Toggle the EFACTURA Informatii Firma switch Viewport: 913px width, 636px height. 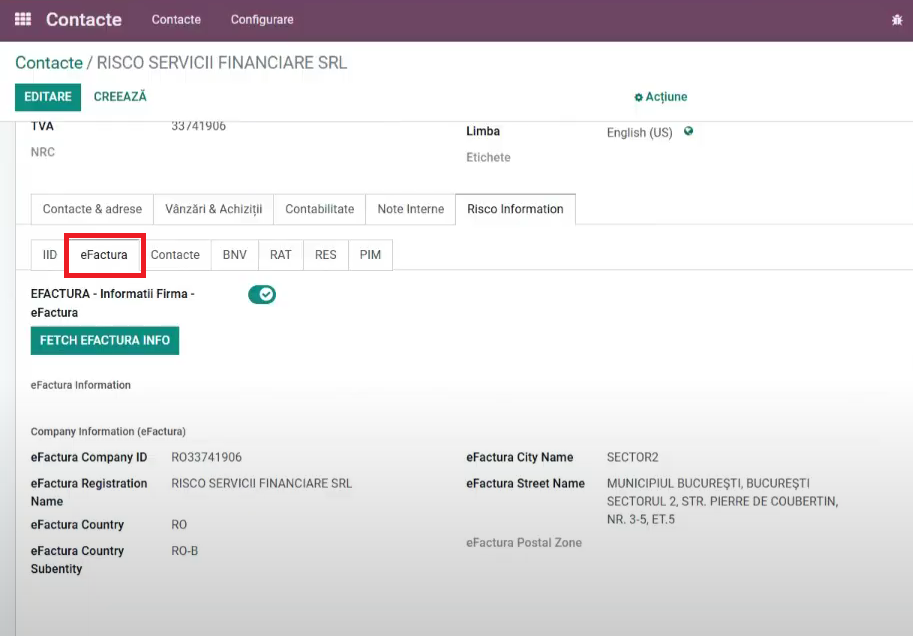(x=262, y=295)
